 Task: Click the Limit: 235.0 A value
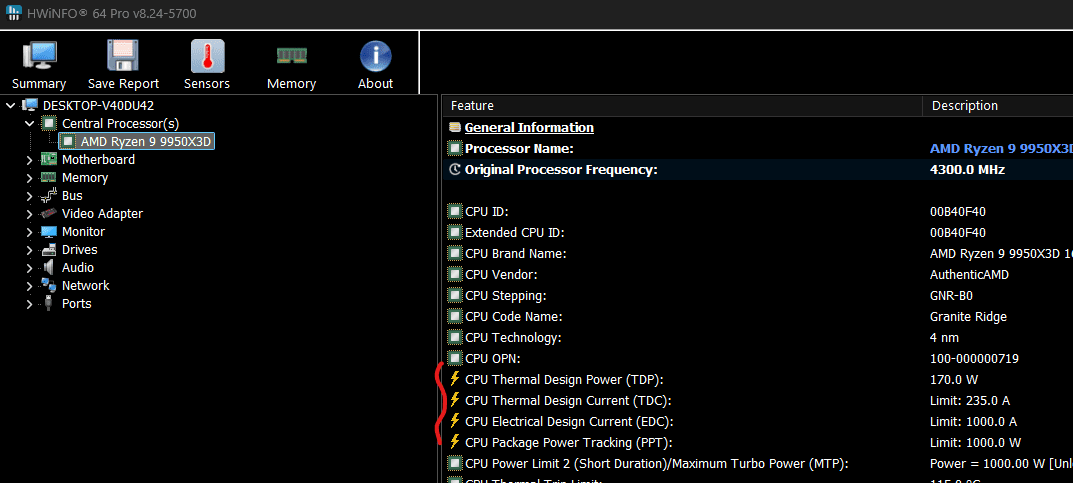[x=971, y=400]
